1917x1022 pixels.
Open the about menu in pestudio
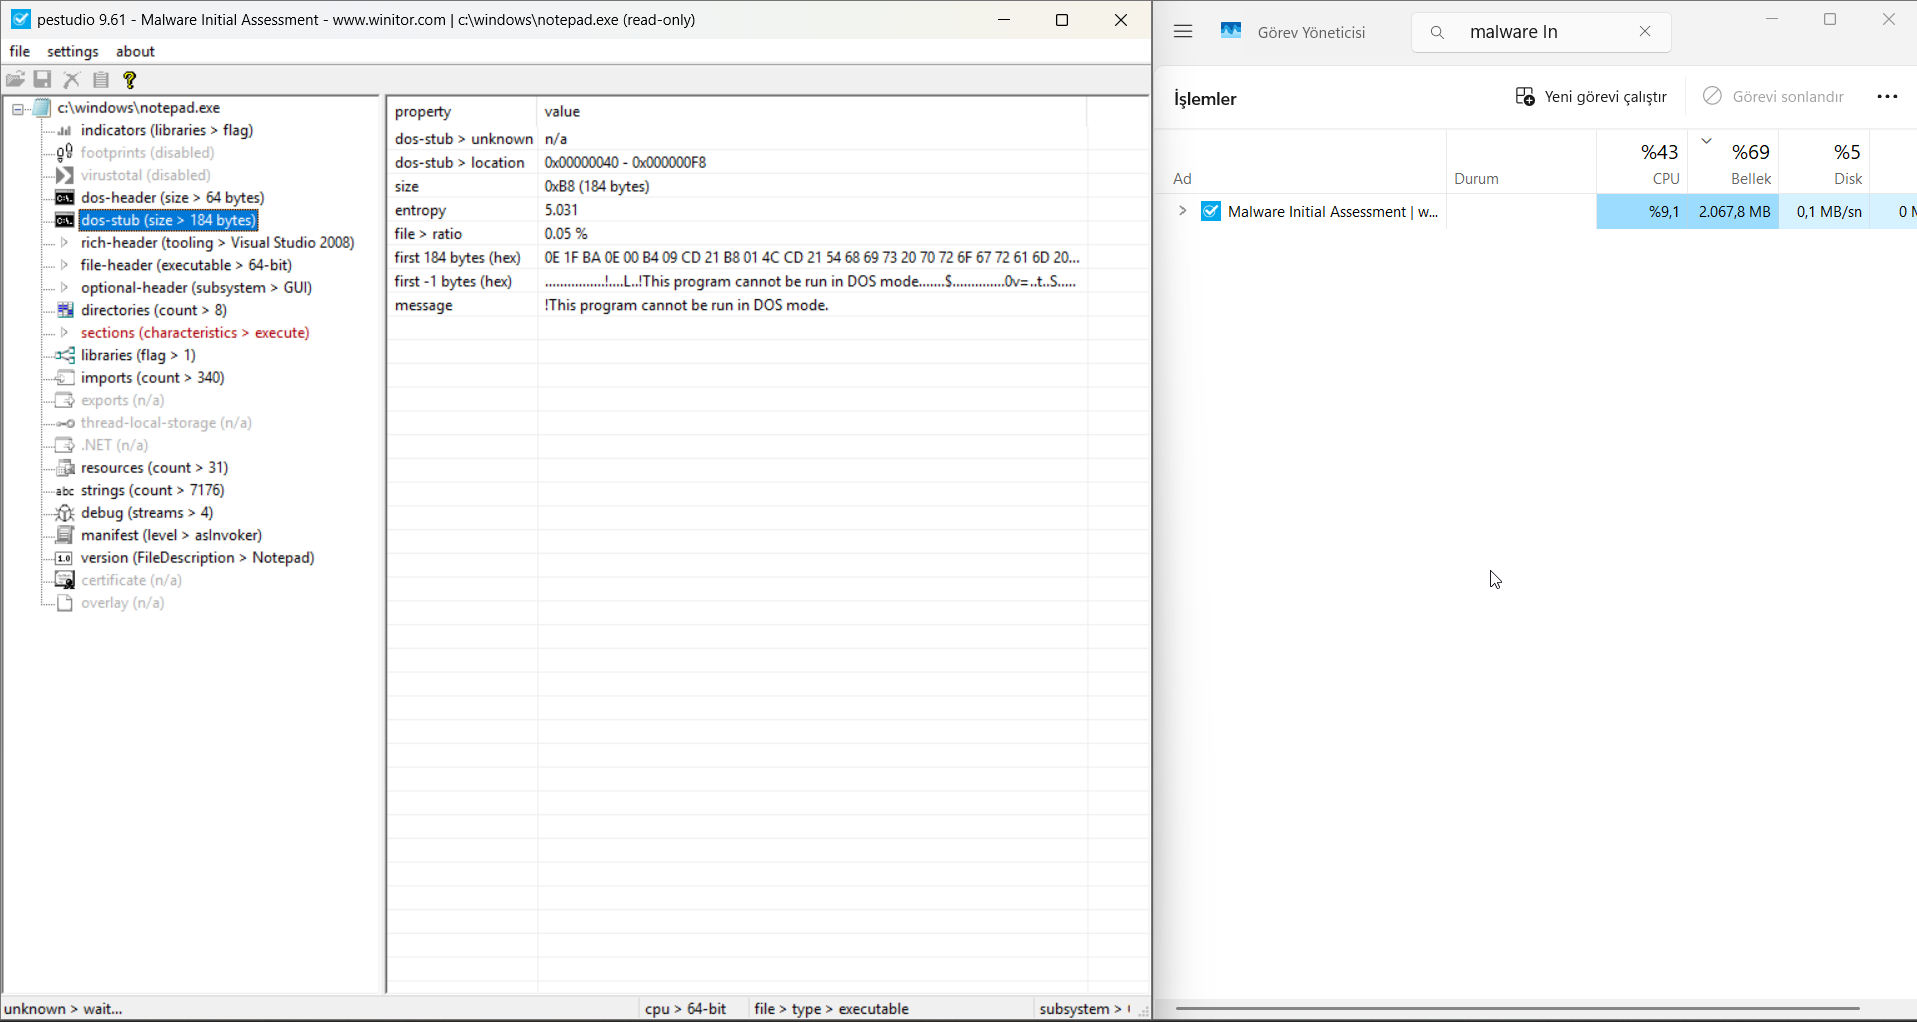pos(135,51)
